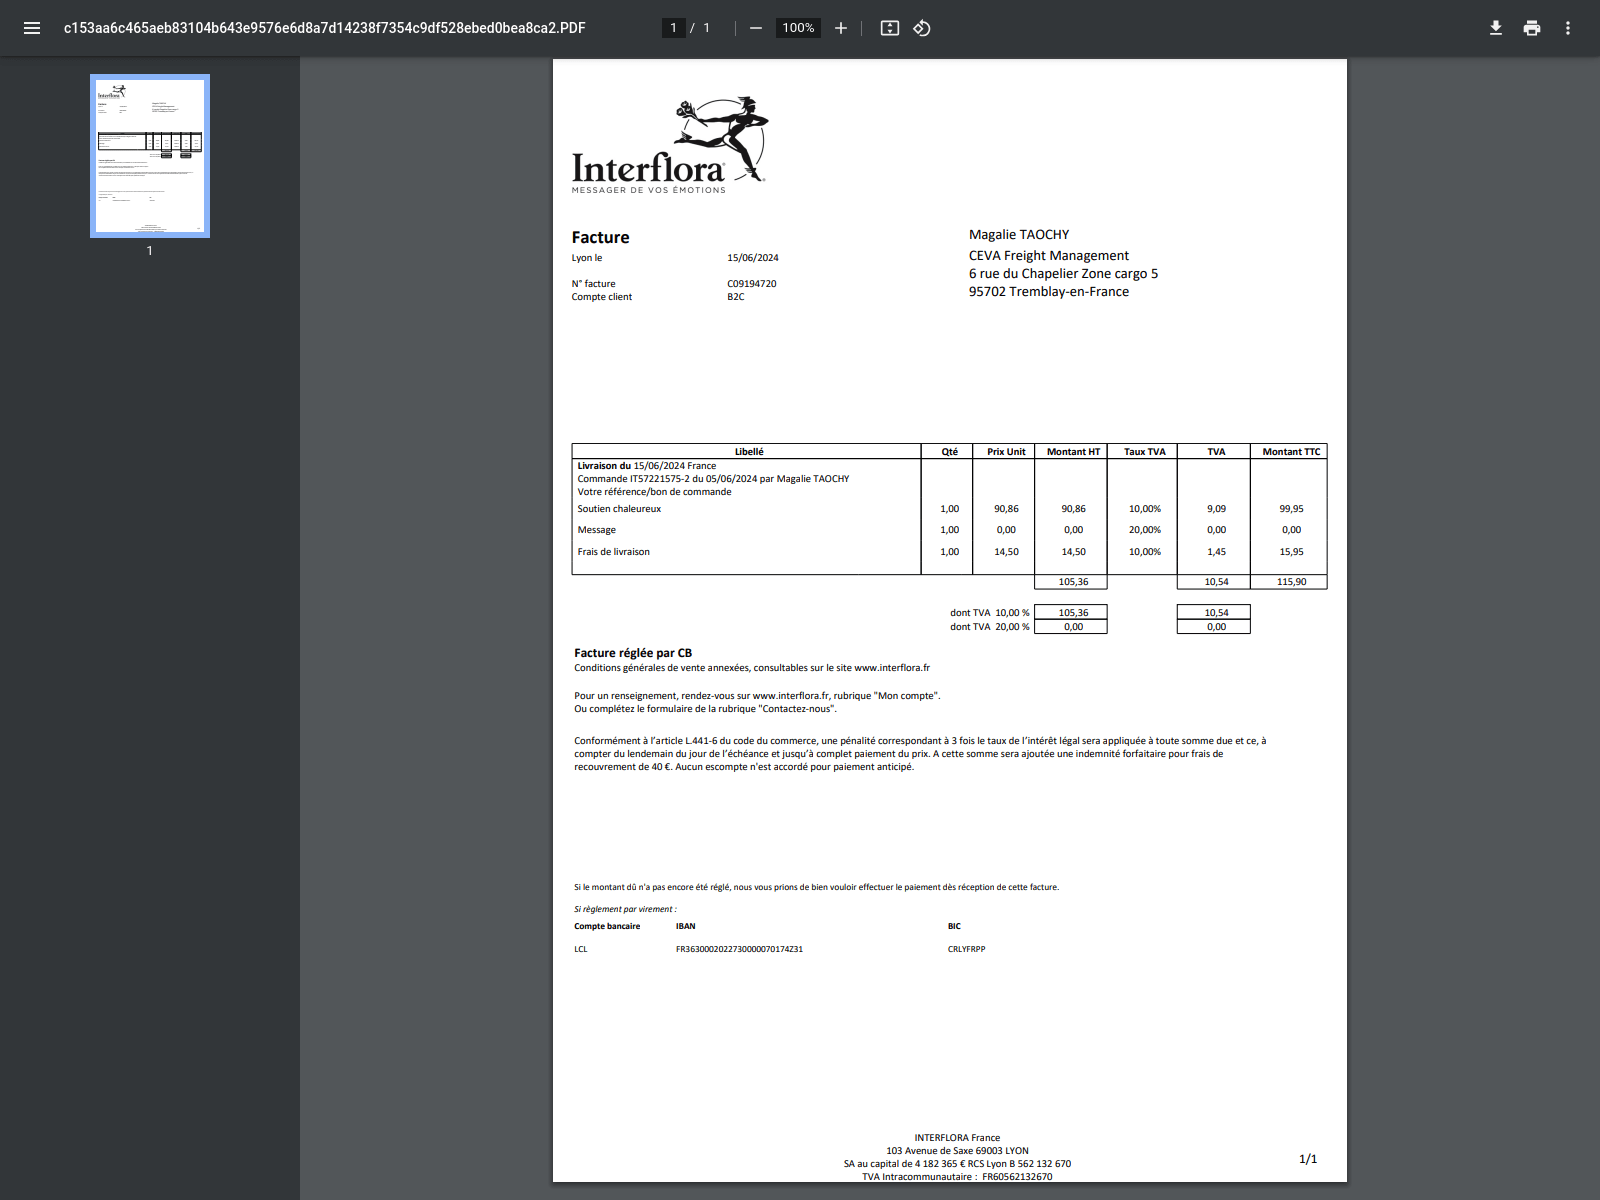The image size is (1600, 1200).
Task: Select Facture réglée par CB text
Action: tap(633, 653)
